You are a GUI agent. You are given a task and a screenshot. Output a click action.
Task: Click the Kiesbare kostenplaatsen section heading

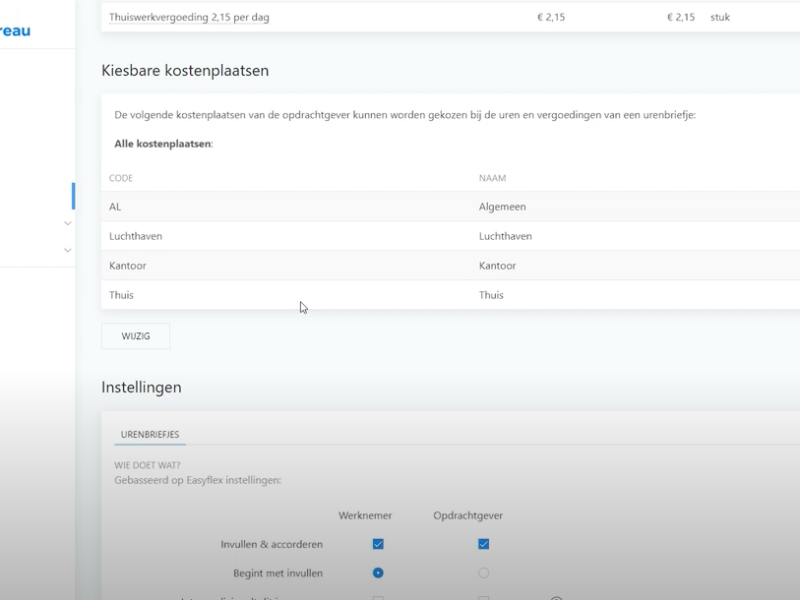186,70
